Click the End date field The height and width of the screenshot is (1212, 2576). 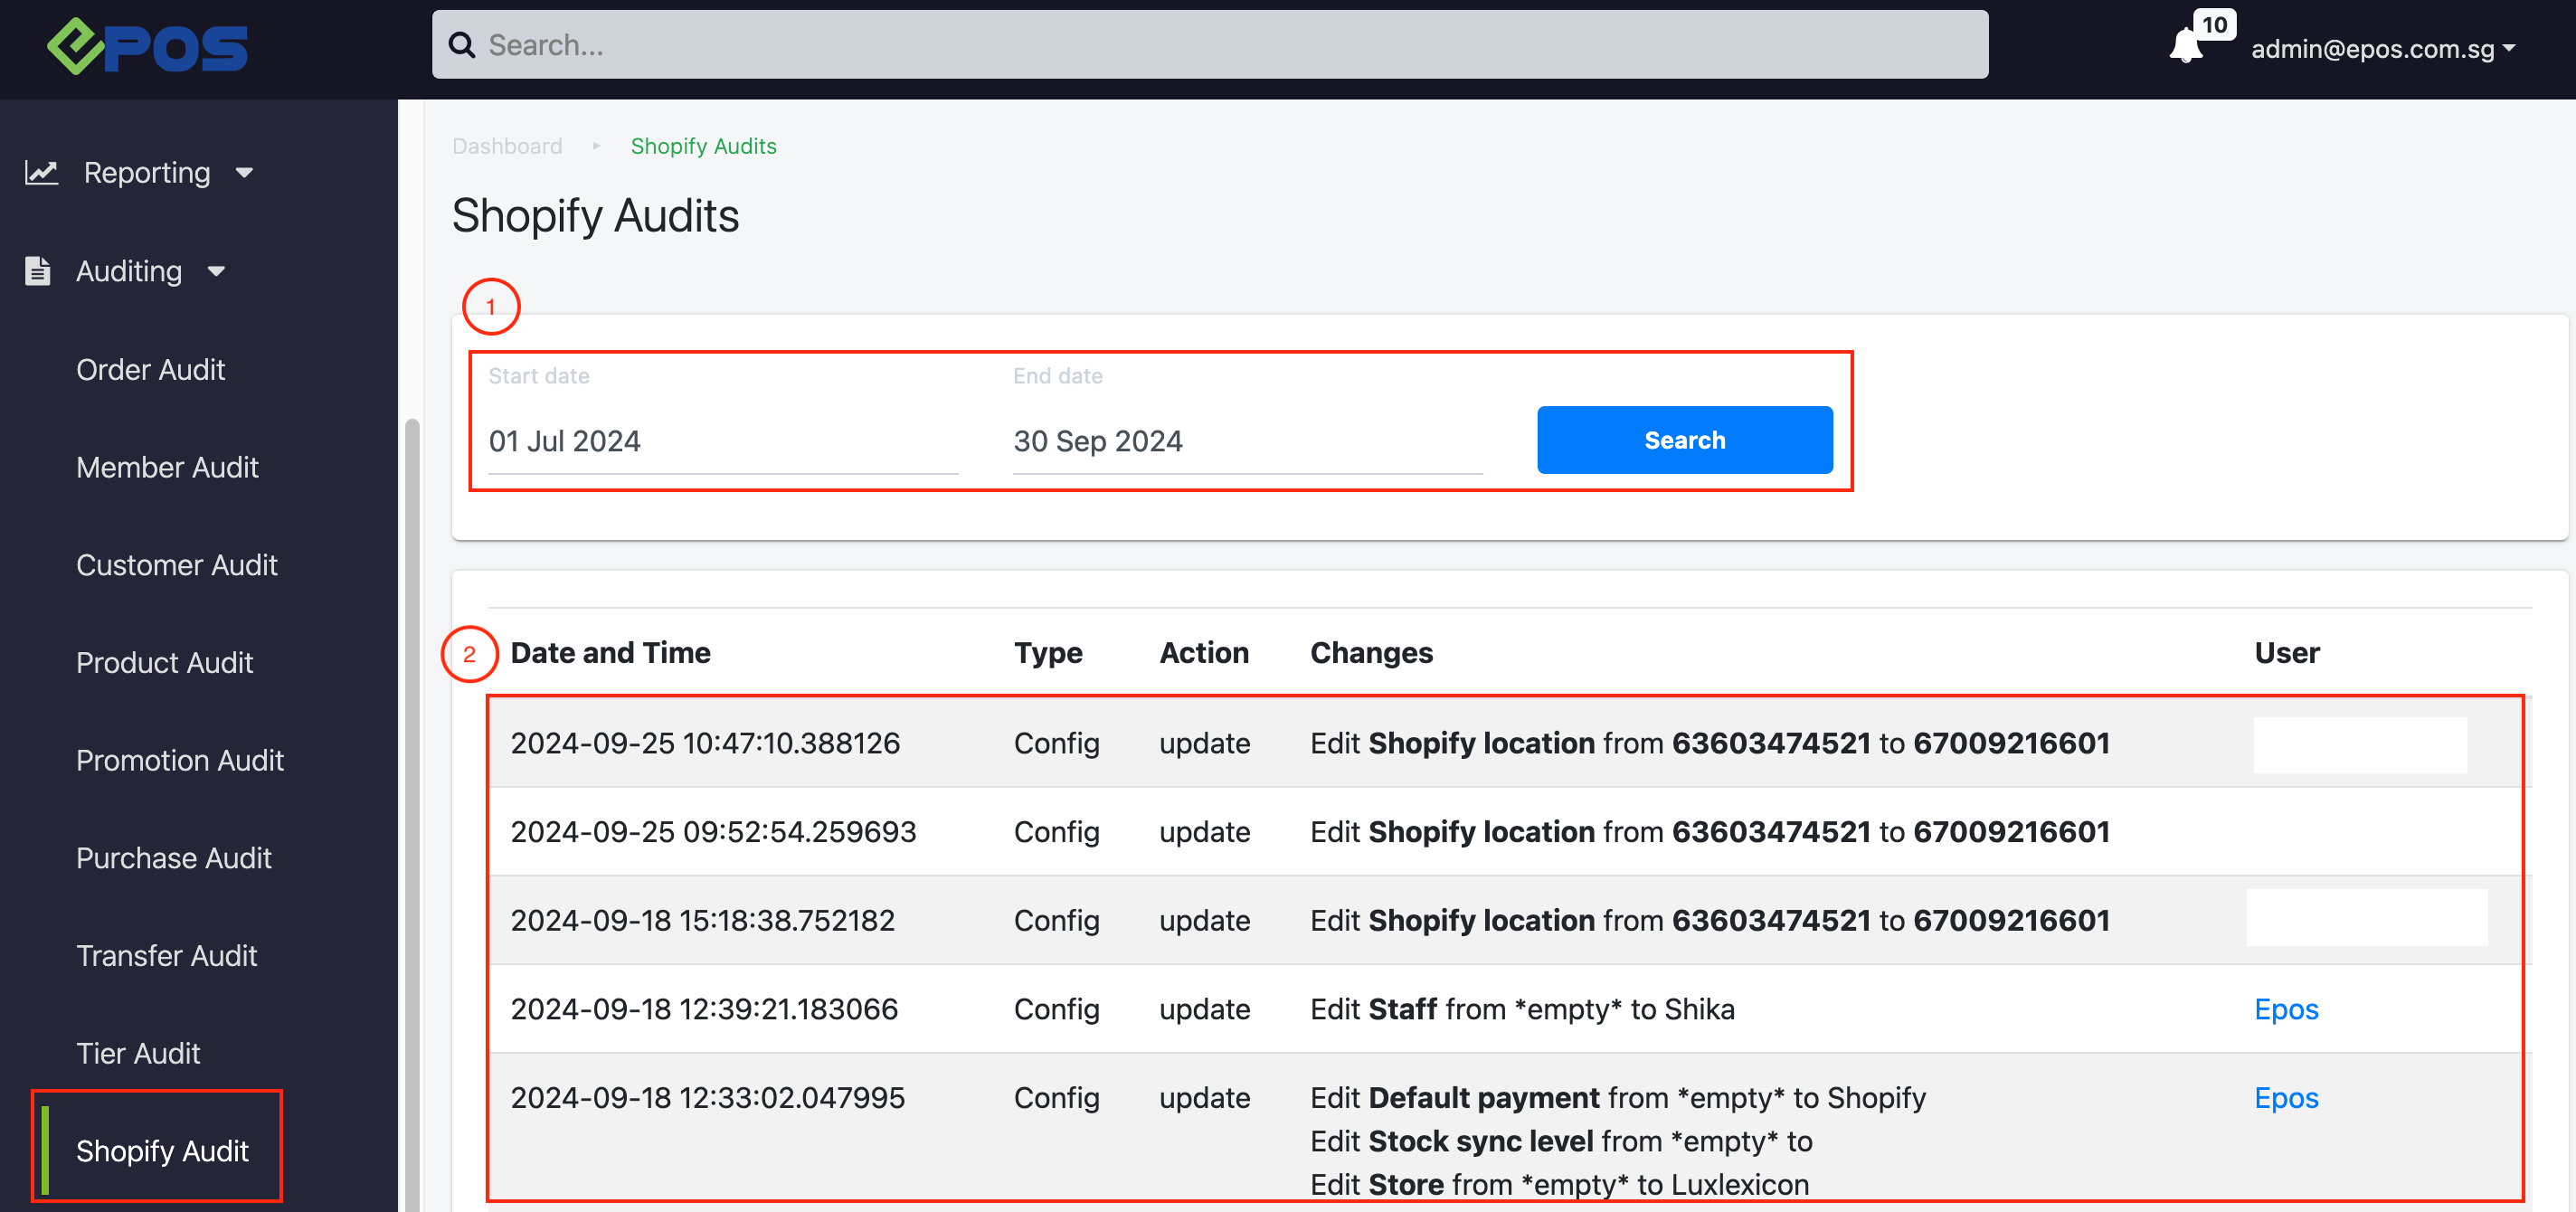(x=1246, y=441)
